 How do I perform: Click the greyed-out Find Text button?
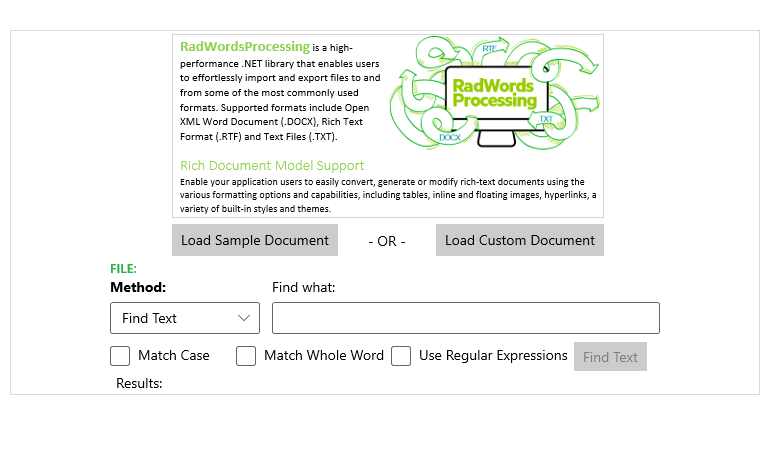pyautogui.click(x=610, y=357)
